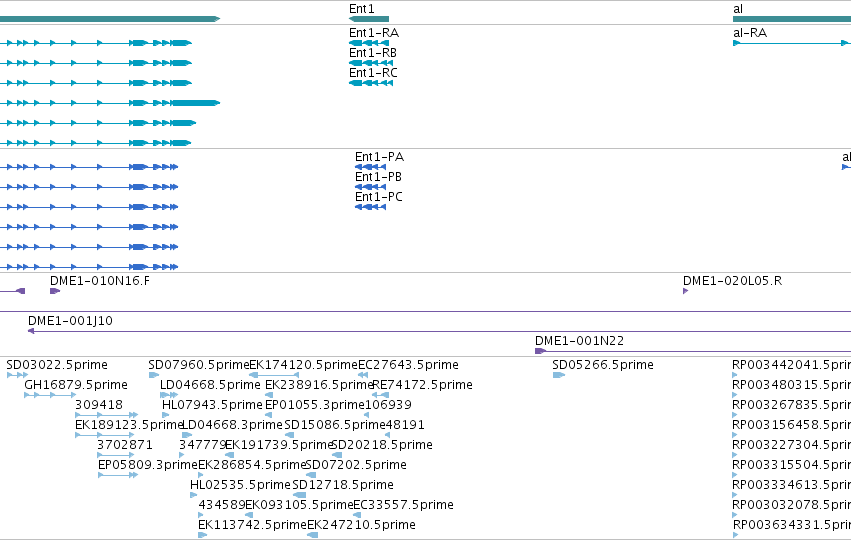Viewport: 851px width, 540px height.
Task: Click EST label EK247210.5prime
Action: tap(361, 525)
